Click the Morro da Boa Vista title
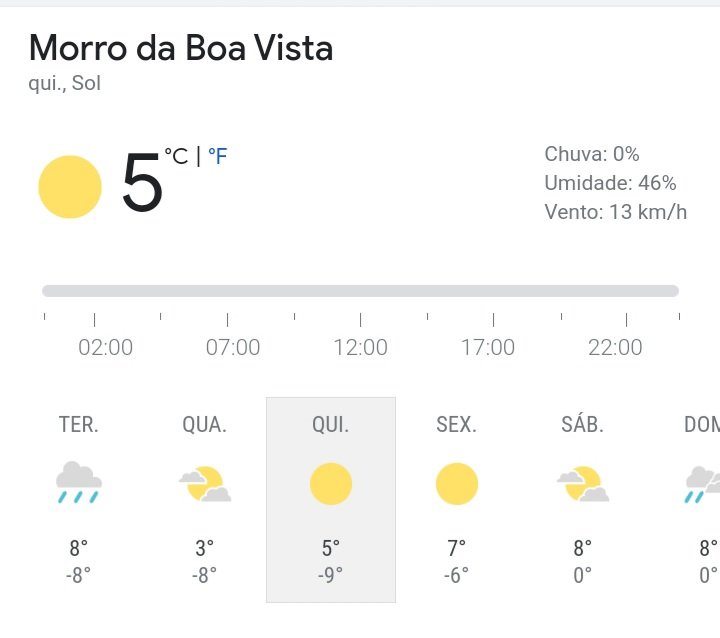This screenshot has height=638, width=720. [x=181, y=48]
